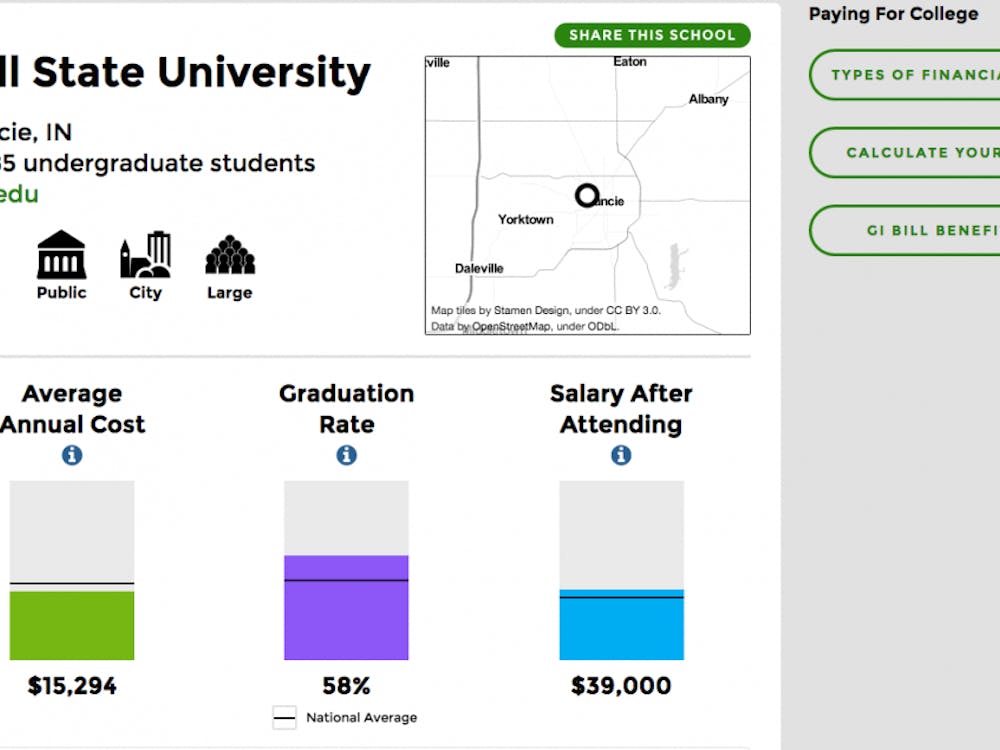
Task: Select the purple Graduation Rate bar
Action: click(x=346, y=605)
